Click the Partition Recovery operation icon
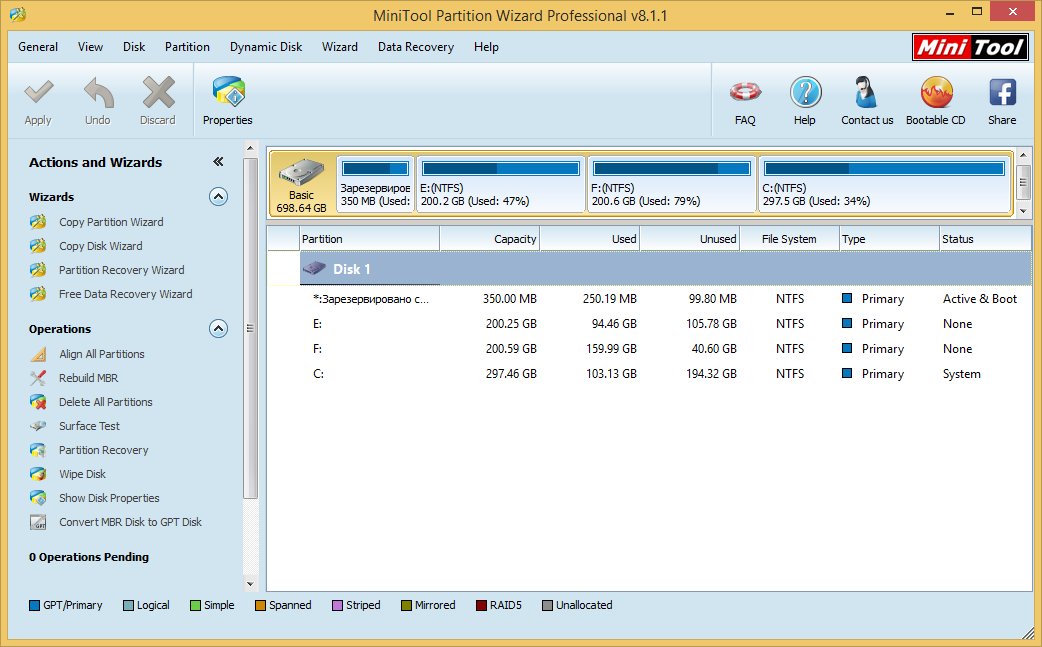This screenshot has height=647, width=1042. point(38,450)
